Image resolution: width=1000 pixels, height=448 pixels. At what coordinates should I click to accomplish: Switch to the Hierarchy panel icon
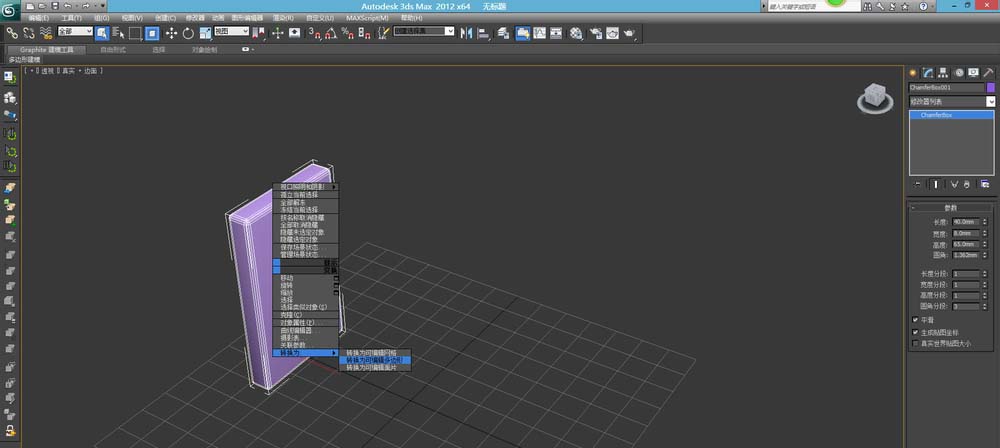pos(943,72)
